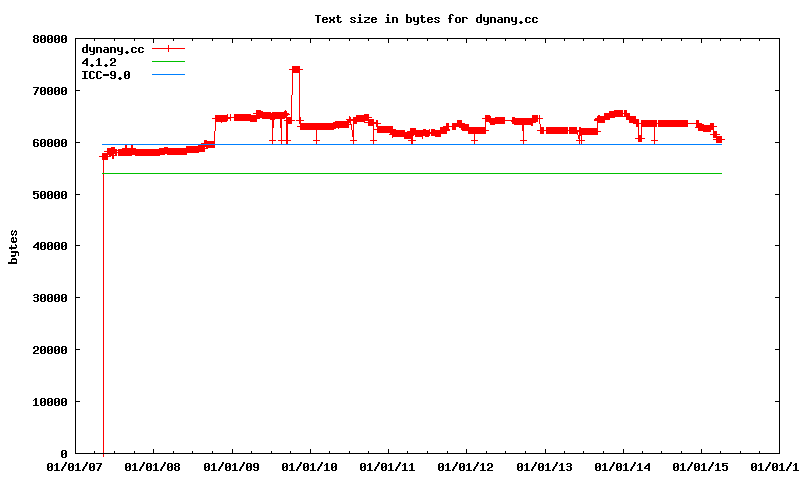The height and width of the screenshot is (480, 800).
Task: Click the 80000 y-axis tick label
Action: coord(49,39)
